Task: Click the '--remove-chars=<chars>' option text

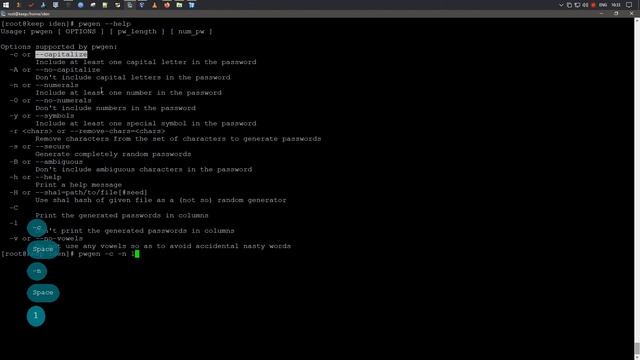Action: pos(117,131)
